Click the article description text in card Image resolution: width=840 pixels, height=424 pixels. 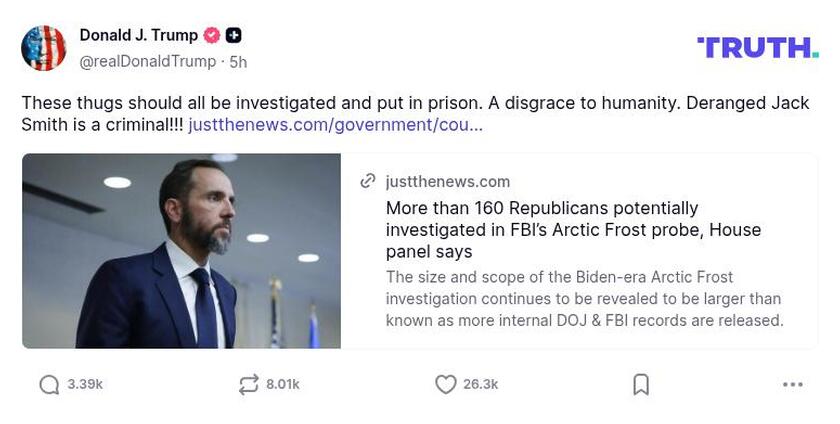[584, 298]
